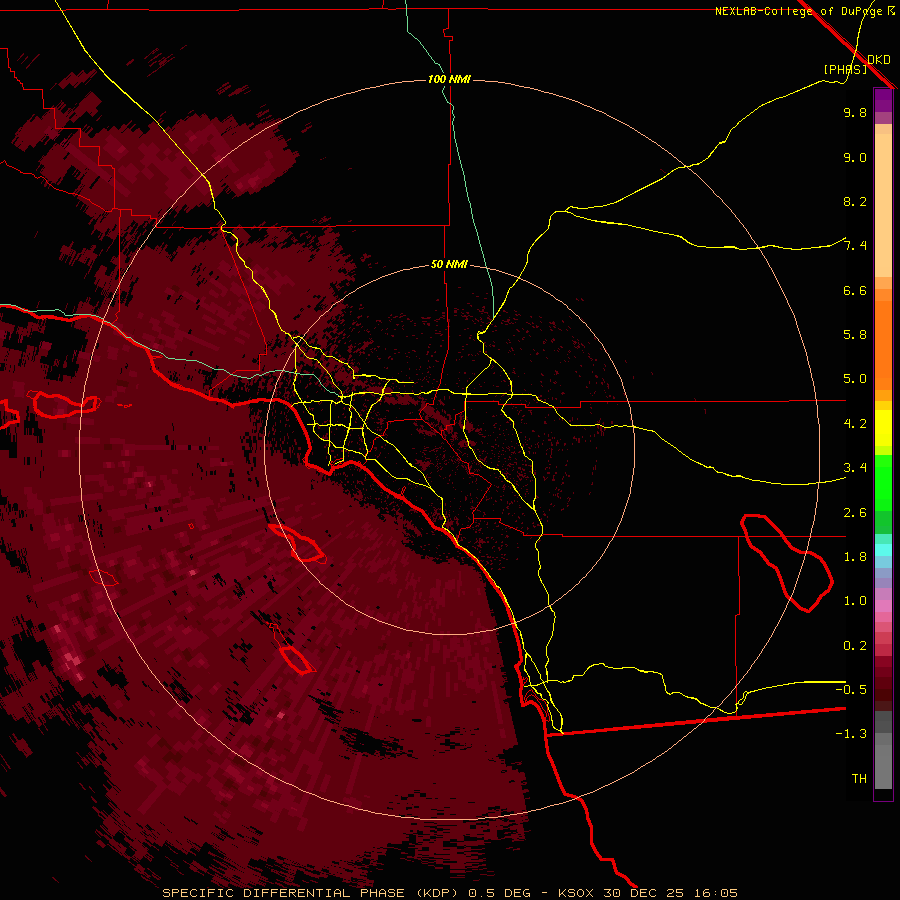Pick the pink band of the color bar
Image resolution: width=900 pixels, height=900 pixels.
[883, 606]
